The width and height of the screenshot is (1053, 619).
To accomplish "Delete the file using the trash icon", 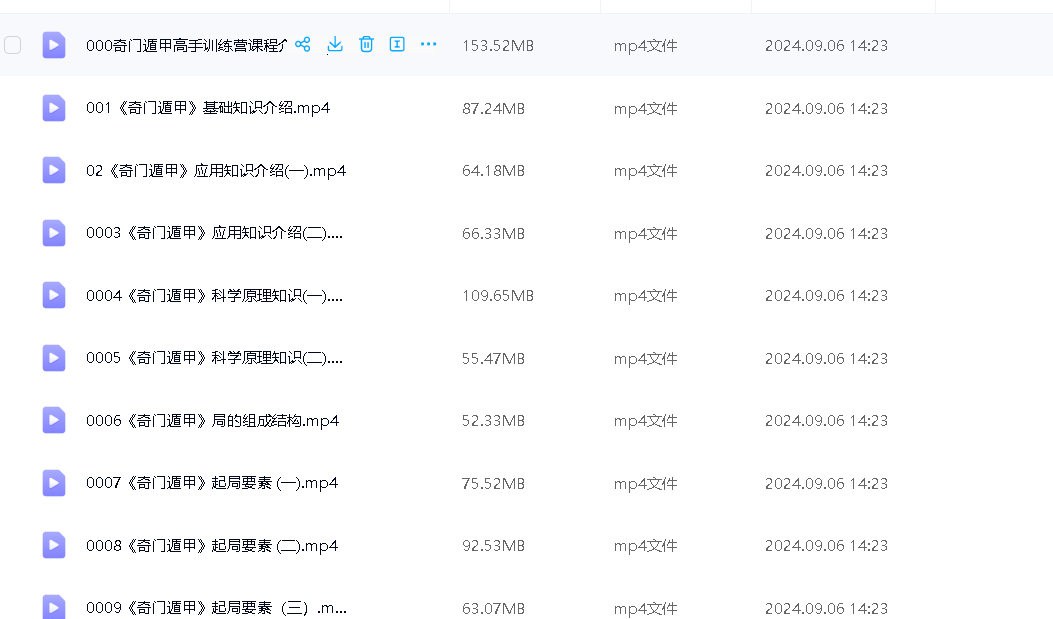I will point(366,45).
